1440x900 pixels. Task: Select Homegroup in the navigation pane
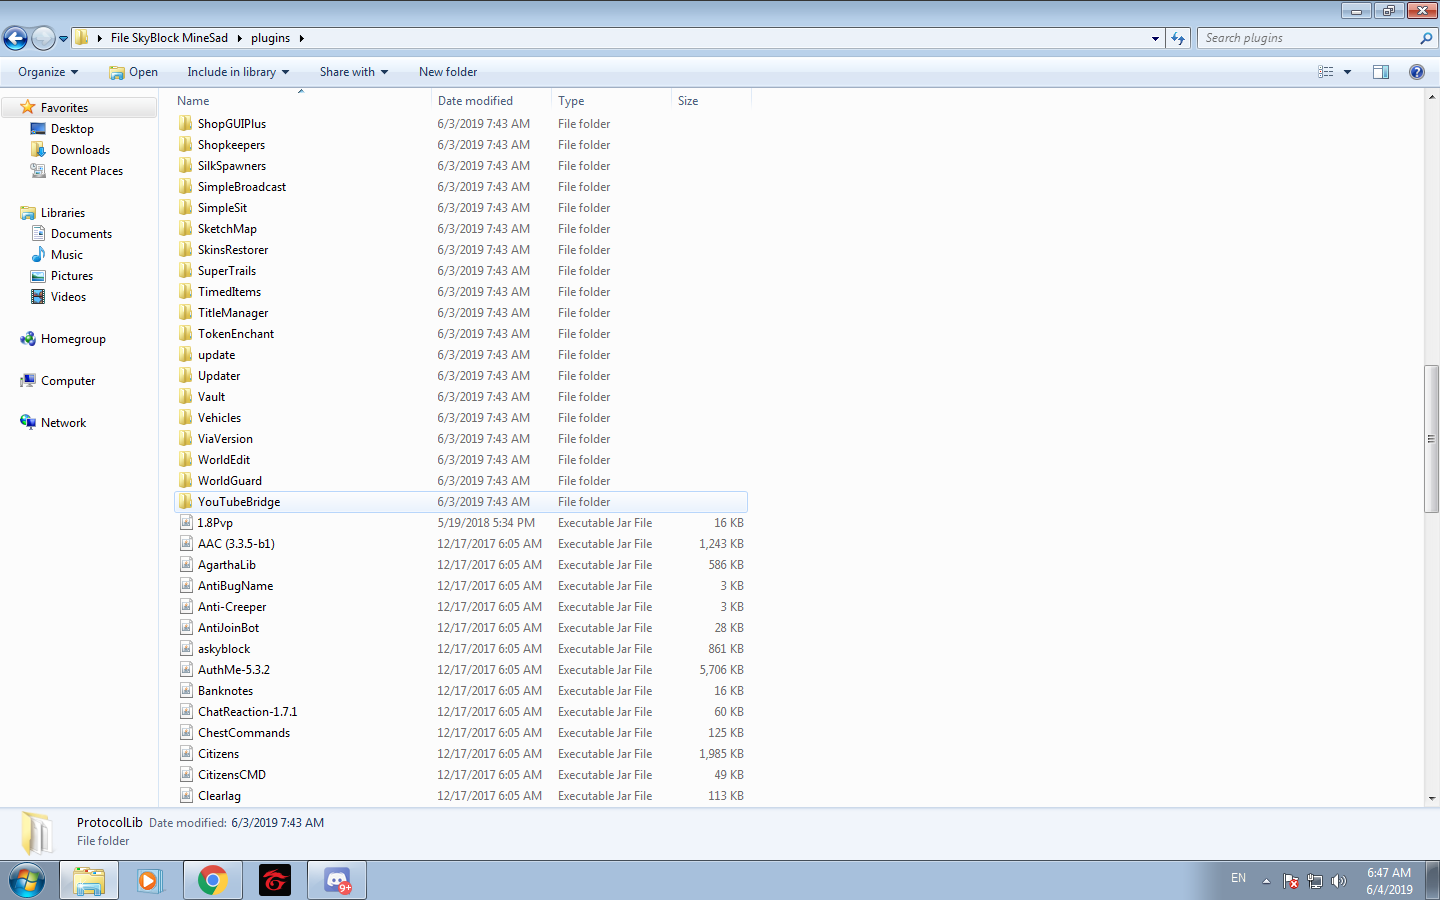click(73, 339)
